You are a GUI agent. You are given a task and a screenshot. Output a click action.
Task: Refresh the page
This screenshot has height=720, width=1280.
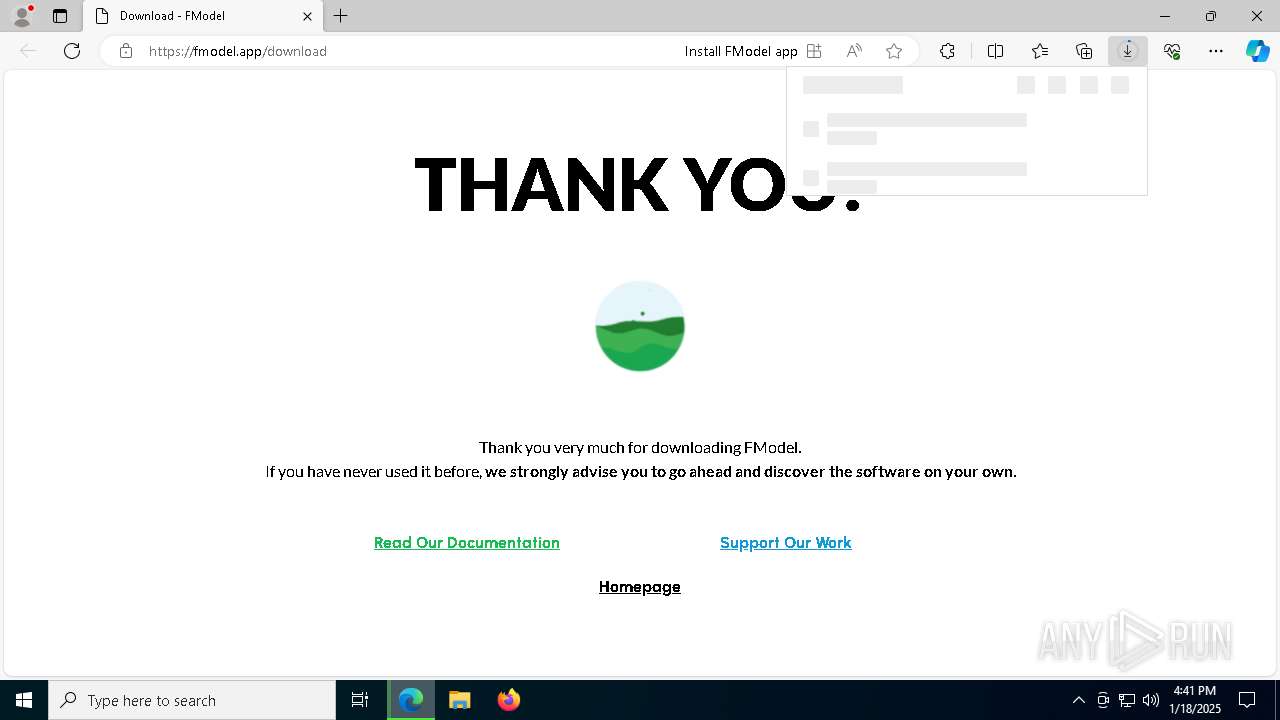click(72, 51)
